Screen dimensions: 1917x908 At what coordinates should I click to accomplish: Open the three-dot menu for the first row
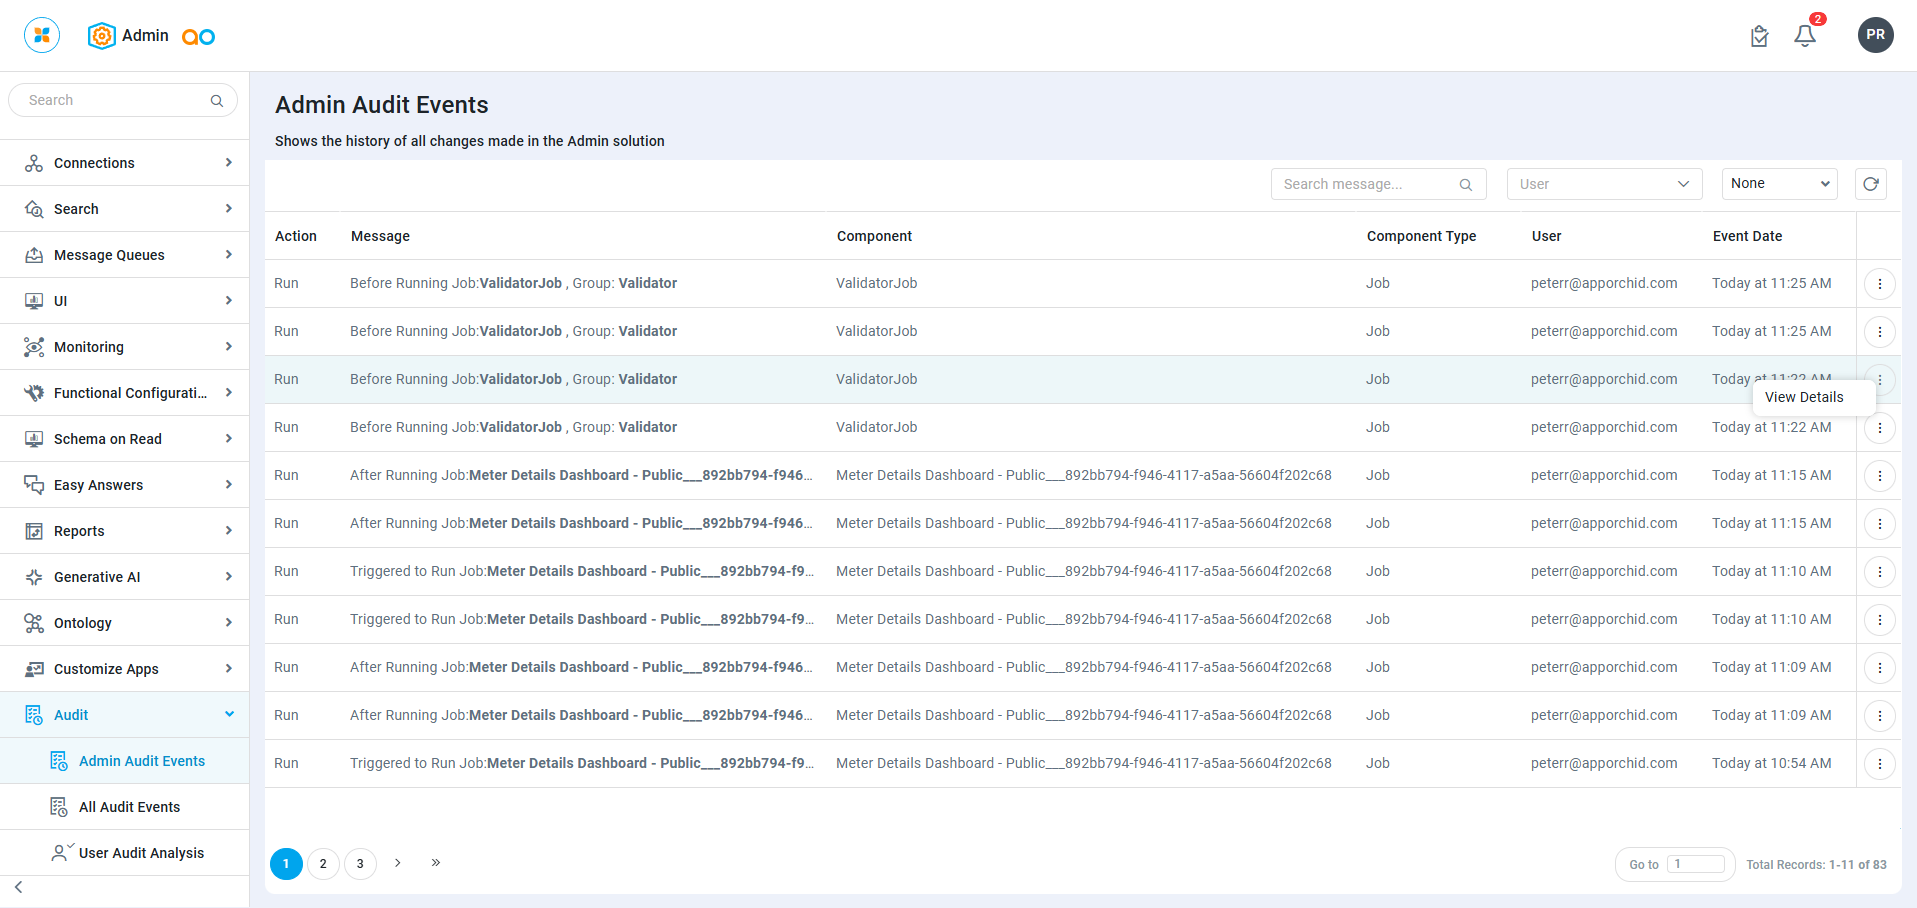coord(1879,284)
